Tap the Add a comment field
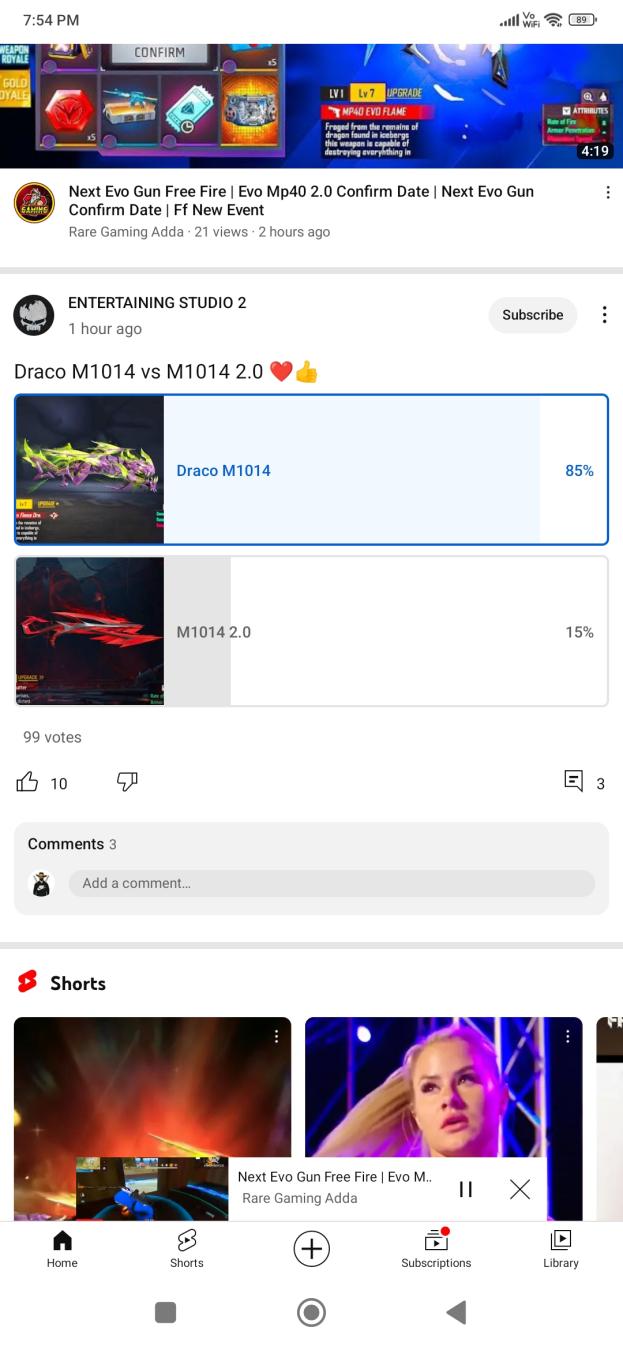Image resolution: width=623 pixels, height=1350 pixels. 331,883
